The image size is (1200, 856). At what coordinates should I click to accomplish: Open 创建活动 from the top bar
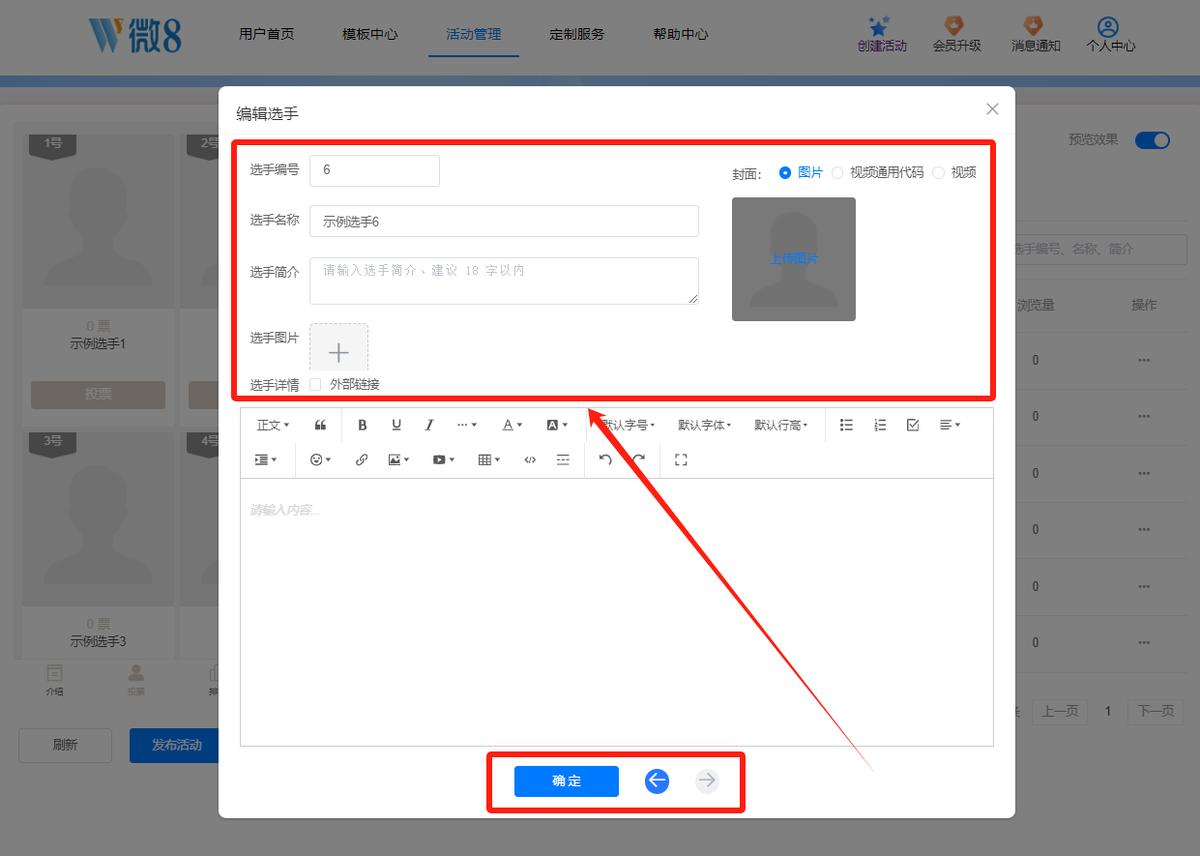pos(882,35)
